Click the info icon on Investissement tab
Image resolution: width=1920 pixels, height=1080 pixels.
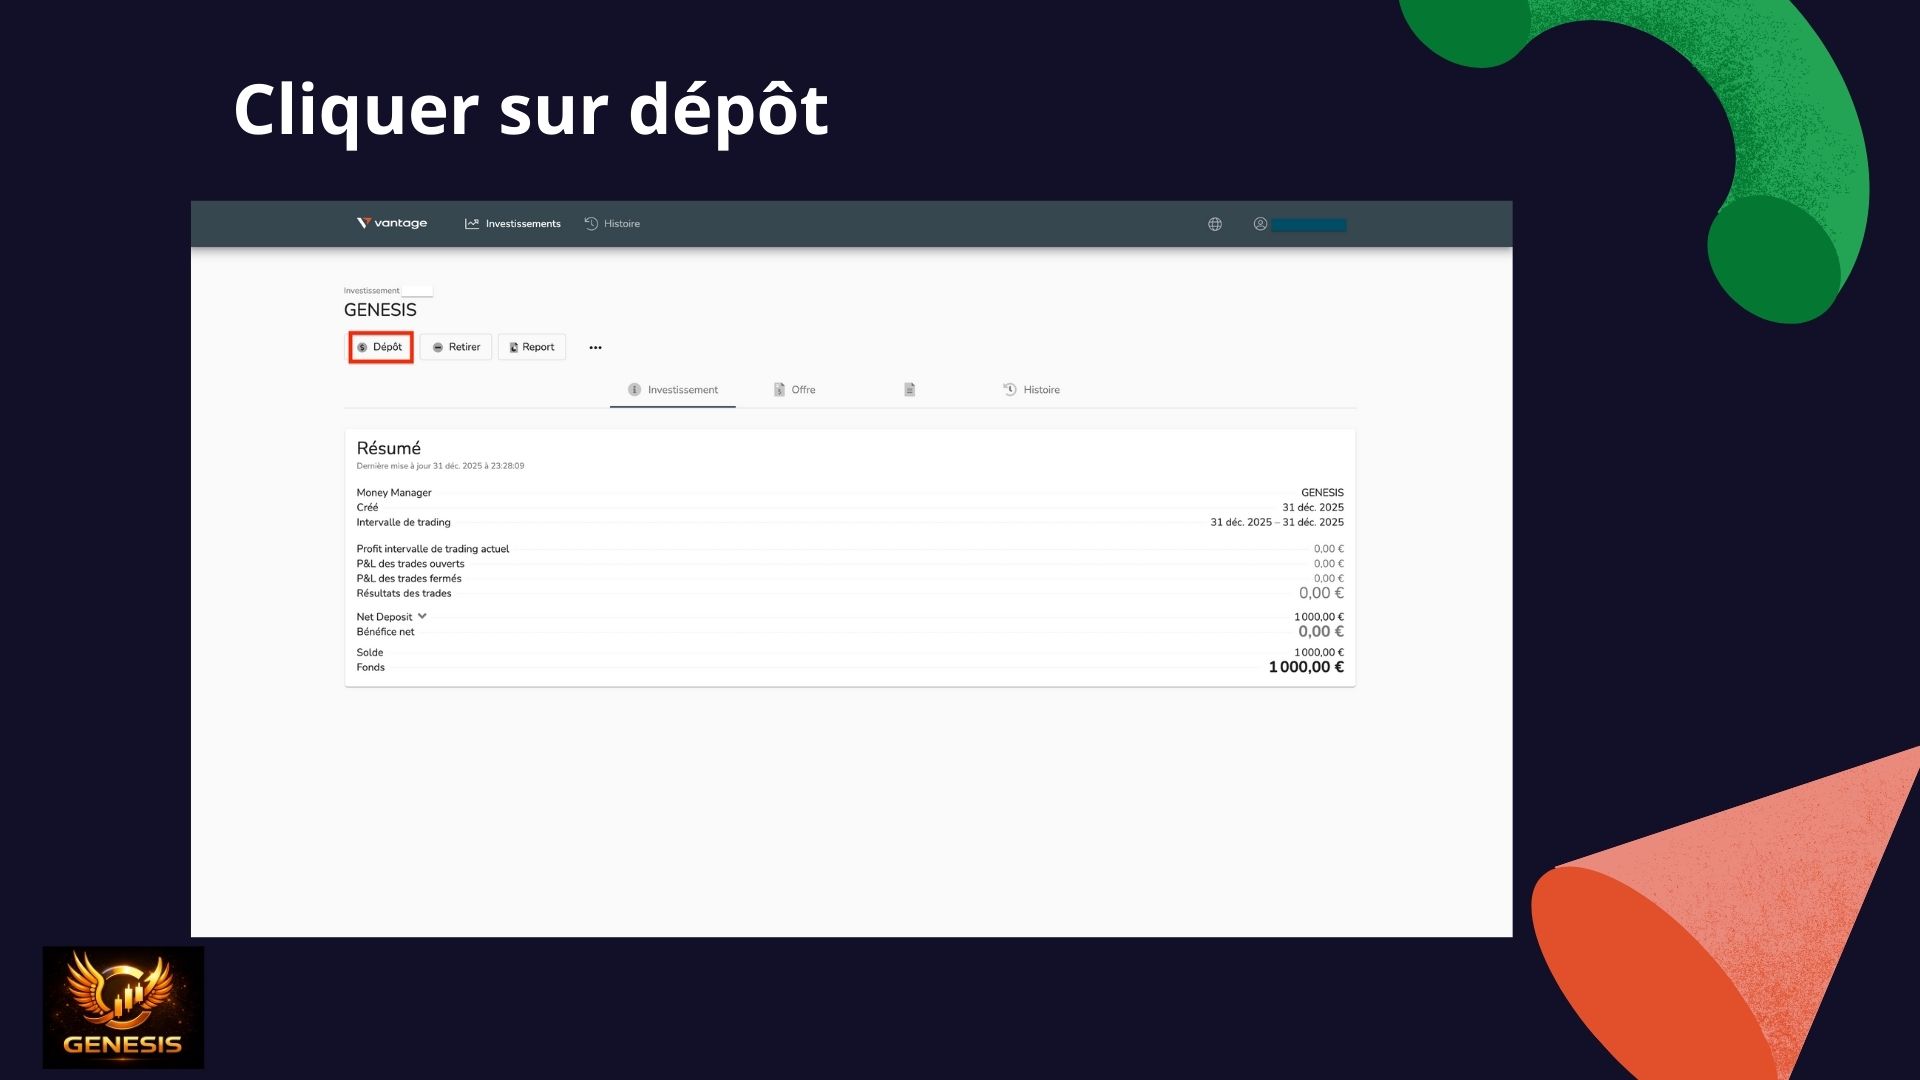pyautogui.click(x=634, y=390)
